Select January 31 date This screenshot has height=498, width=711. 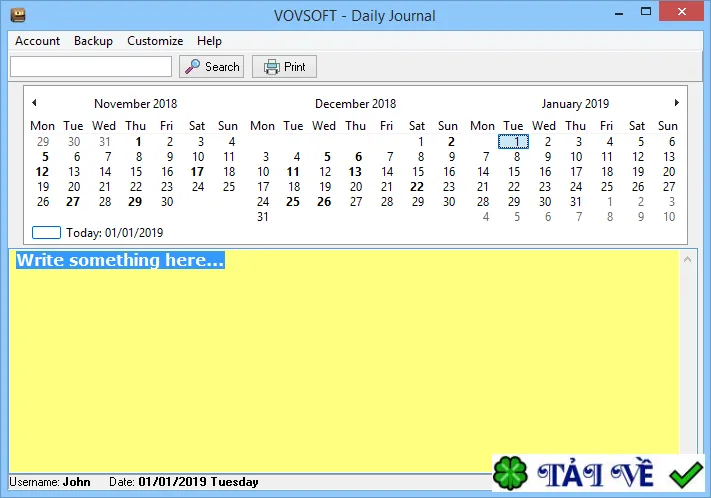pyautogui.click(x=576, y=202)
